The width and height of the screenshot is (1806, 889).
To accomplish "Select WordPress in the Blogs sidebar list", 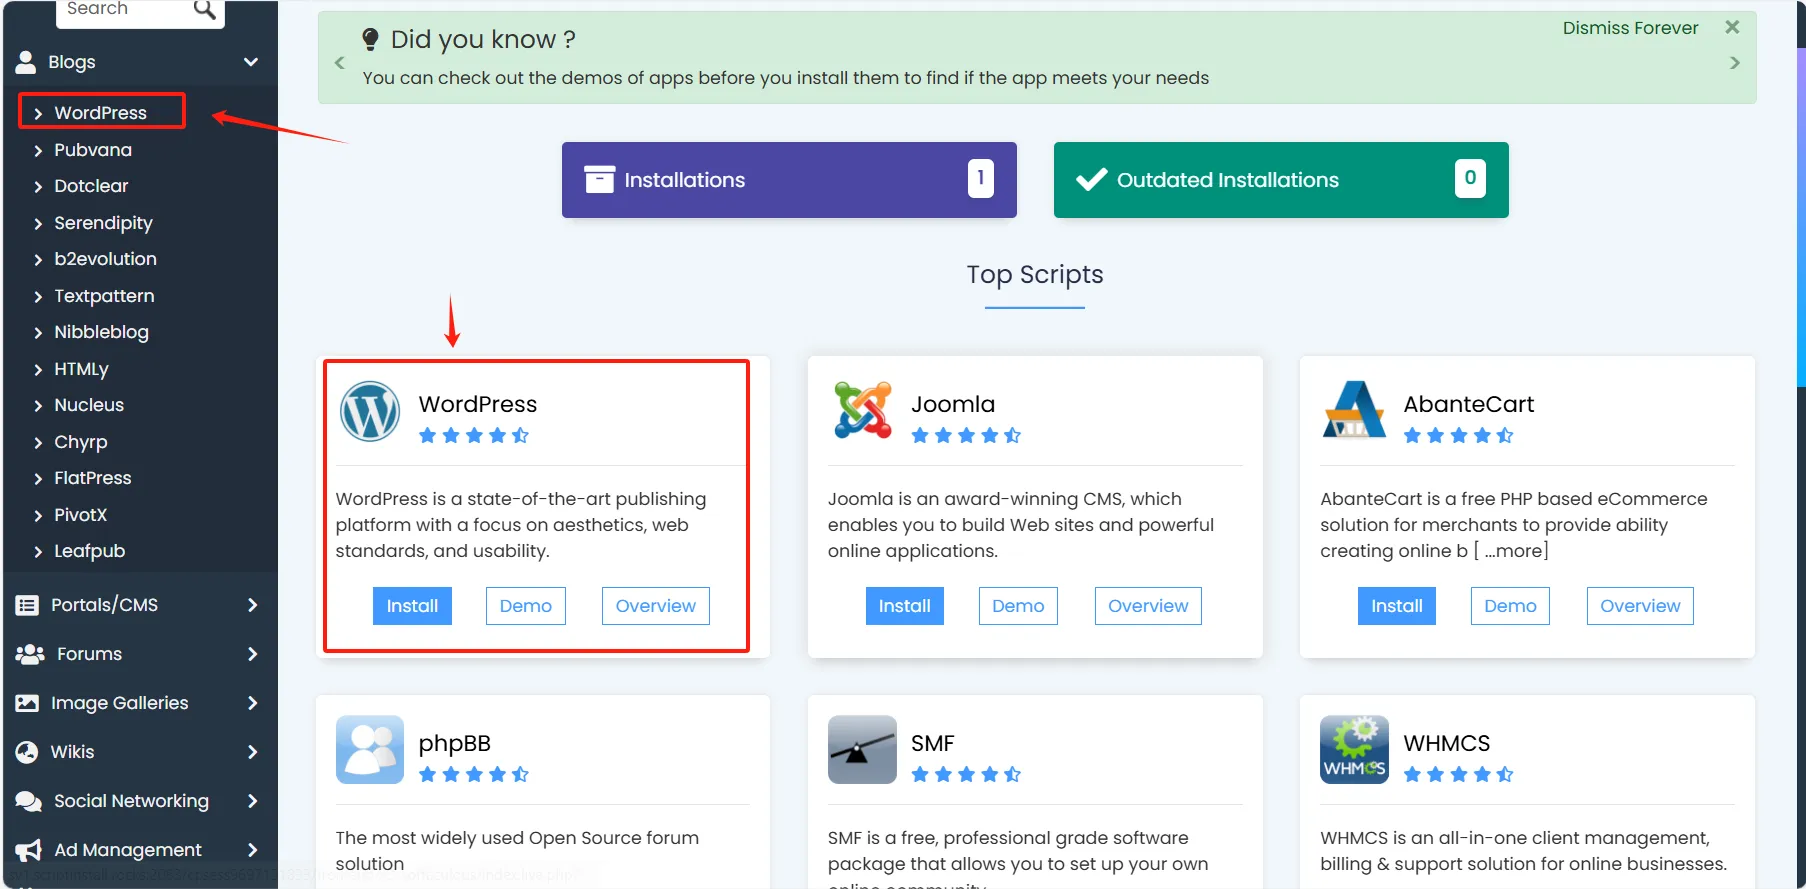I will pos(100,113).
